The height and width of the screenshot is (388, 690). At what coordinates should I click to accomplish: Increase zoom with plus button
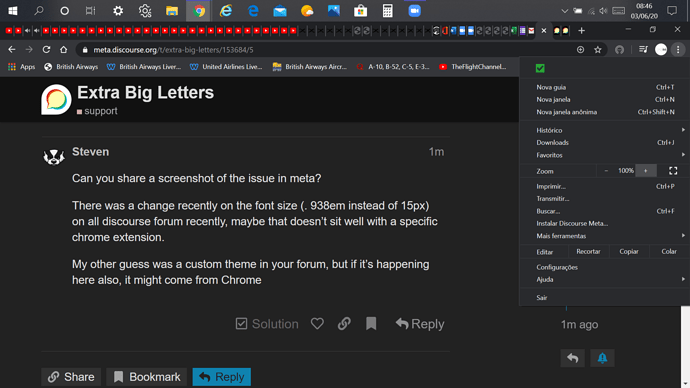[646, 171]
